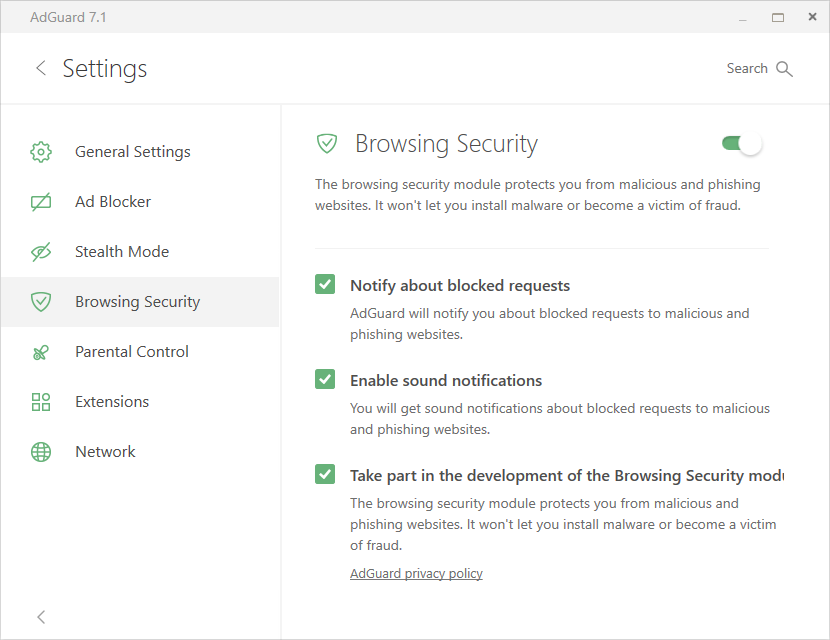Image resolution: width=830 pixels, height=640 pixels.
Task: Open the AdGuard privacy policy link
Action: coord(416,573)
